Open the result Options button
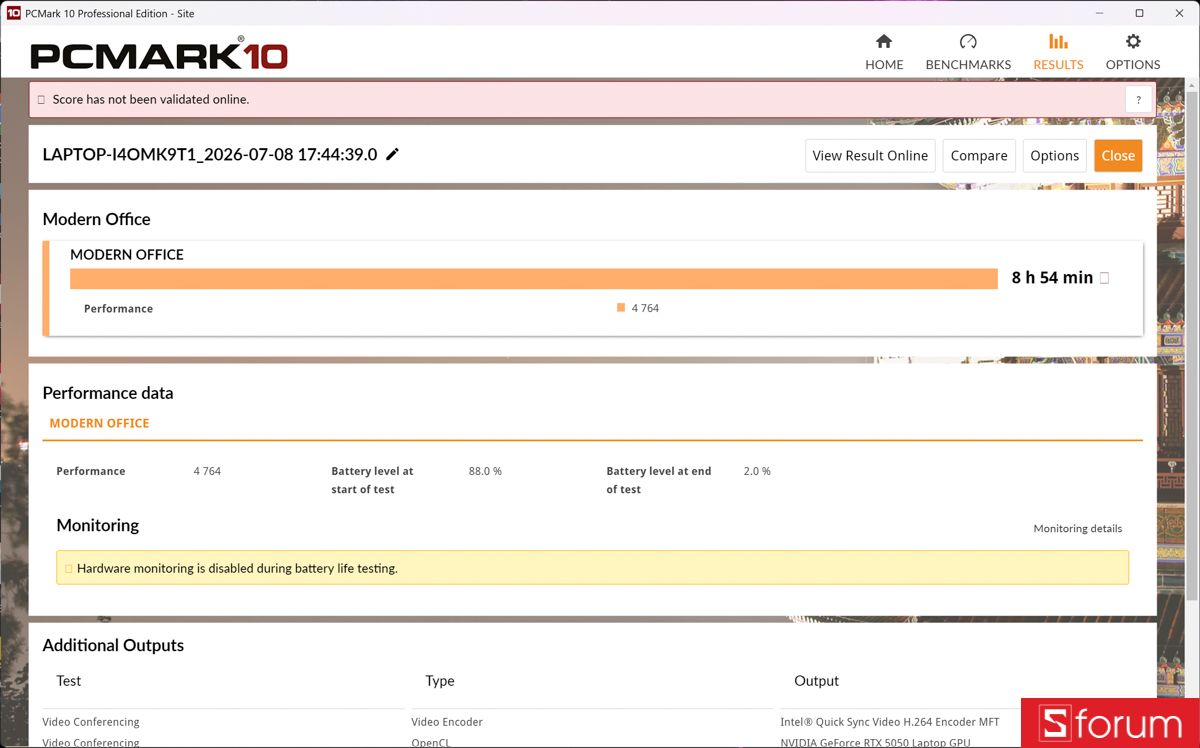Image resolution: width=1200 pixels, height=748 pixels. click(x=1055, y=155)
